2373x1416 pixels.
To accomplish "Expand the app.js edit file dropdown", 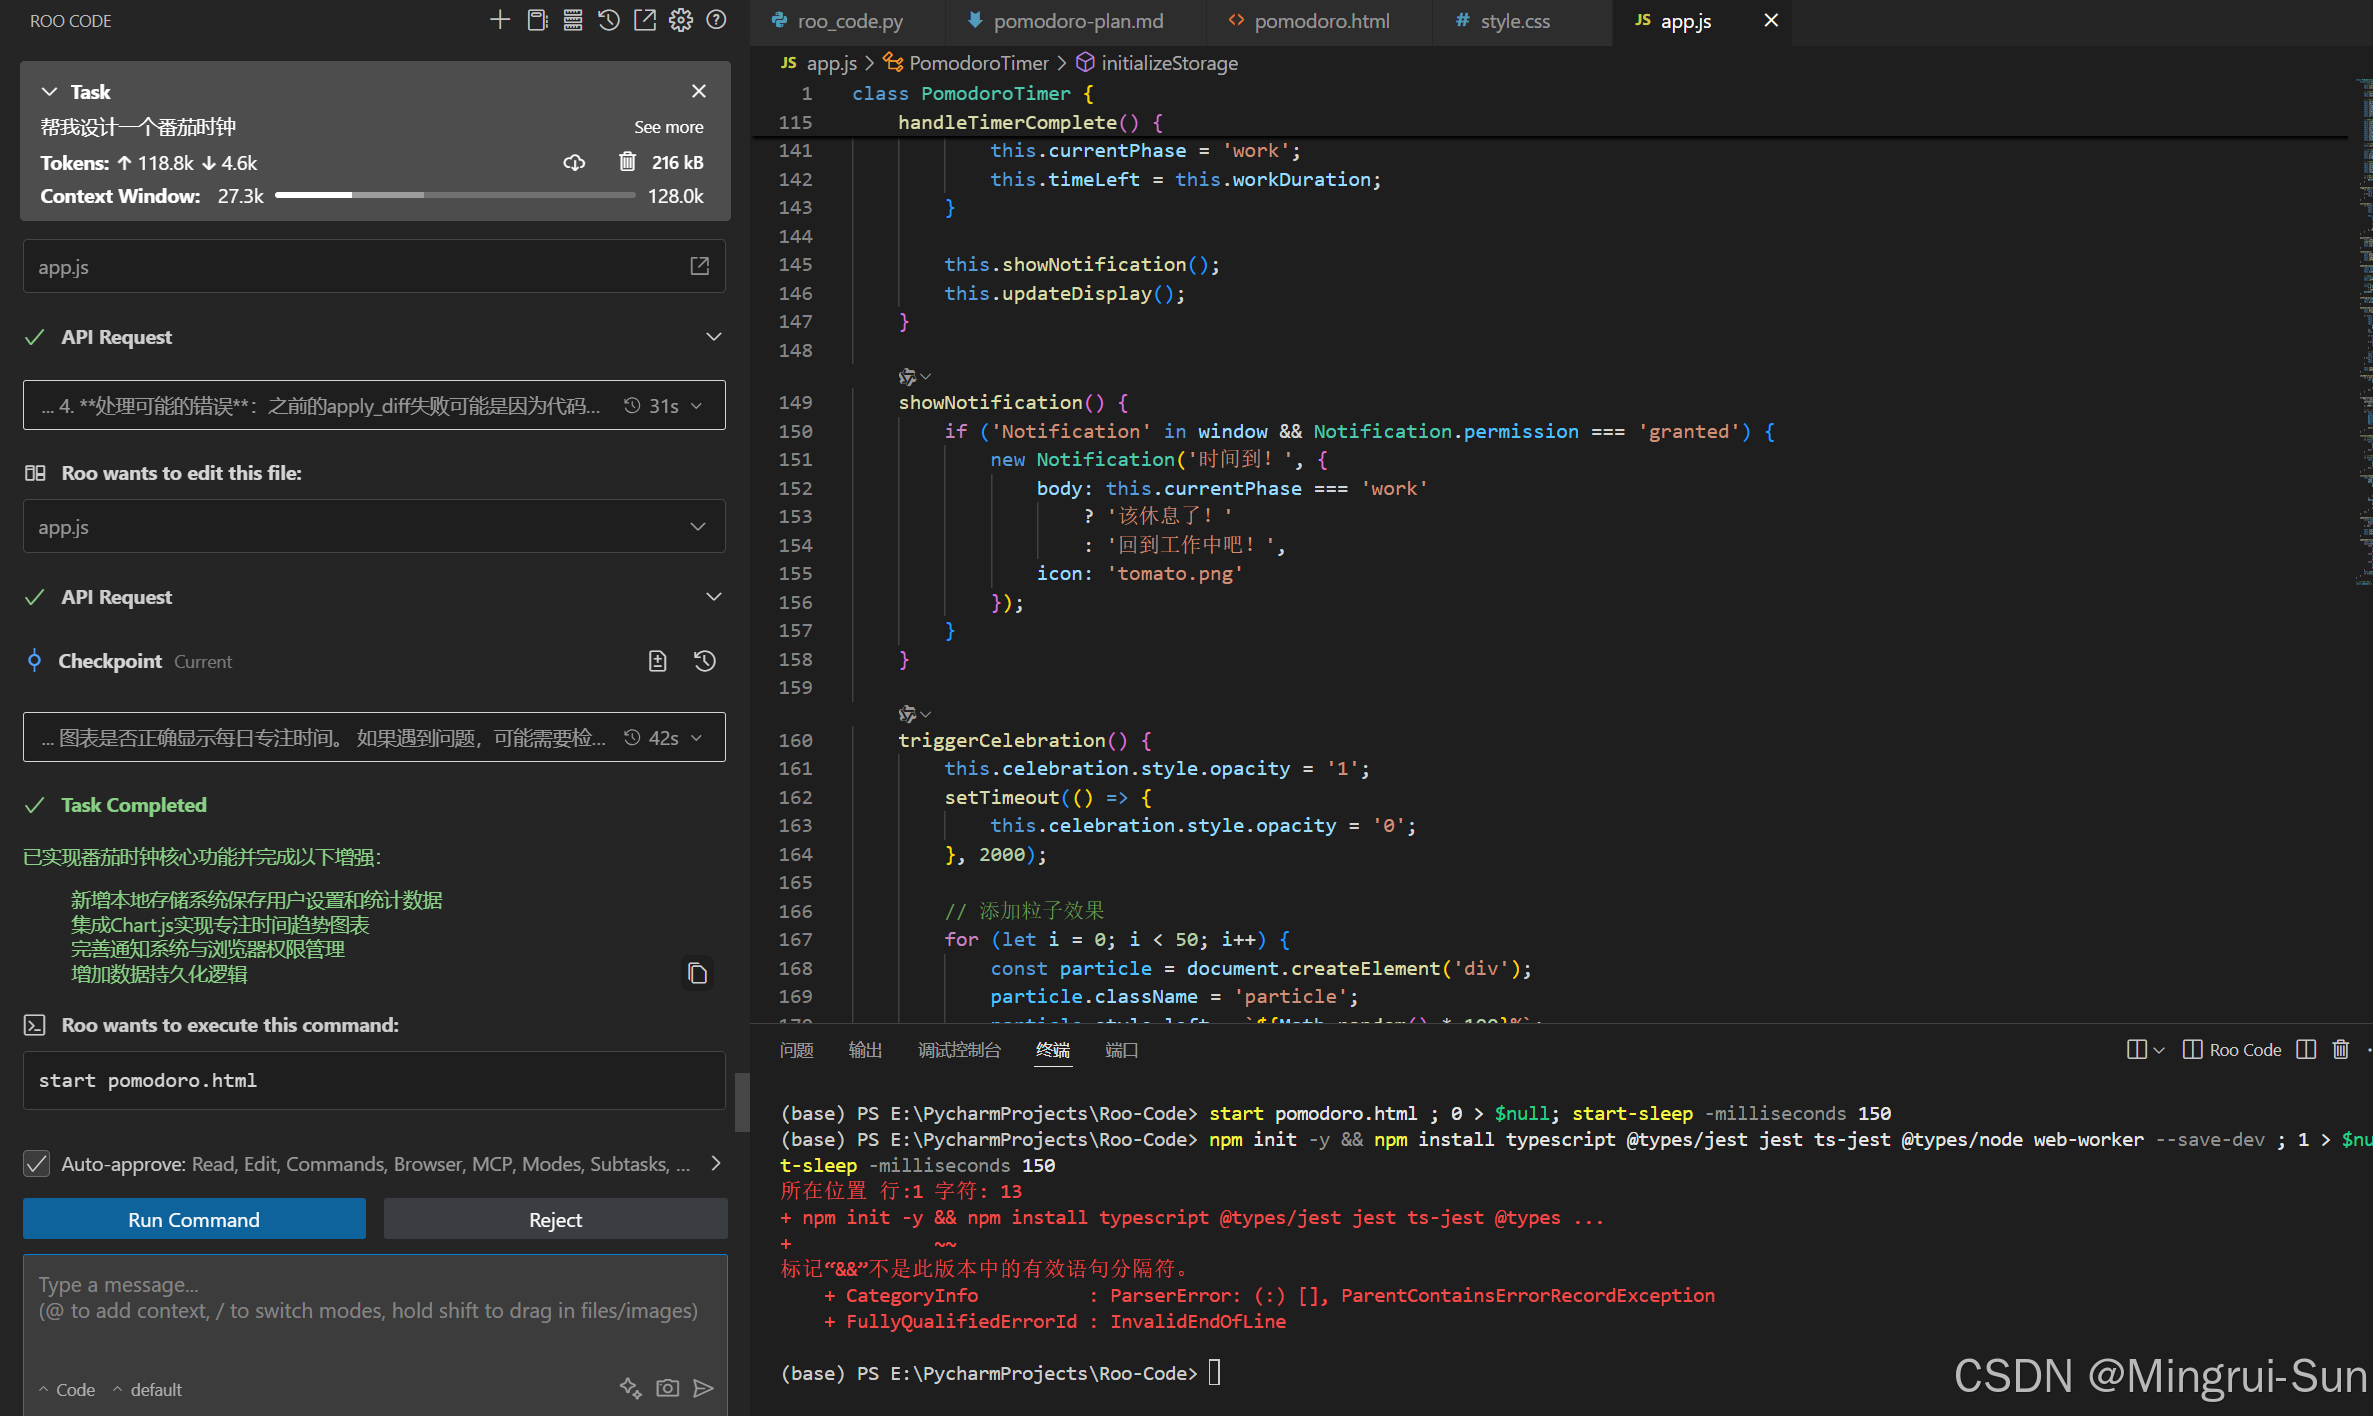I will 697,527.
